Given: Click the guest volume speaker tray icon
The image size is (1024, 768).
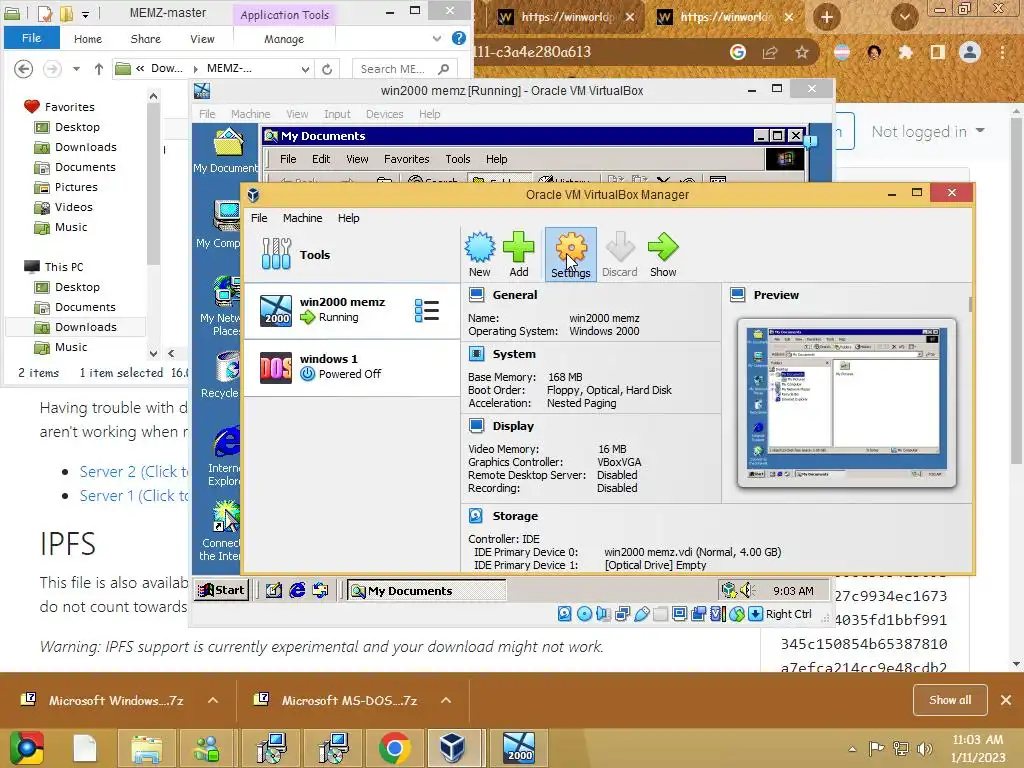Looking at the screenshot, I should tap(747, 590).
